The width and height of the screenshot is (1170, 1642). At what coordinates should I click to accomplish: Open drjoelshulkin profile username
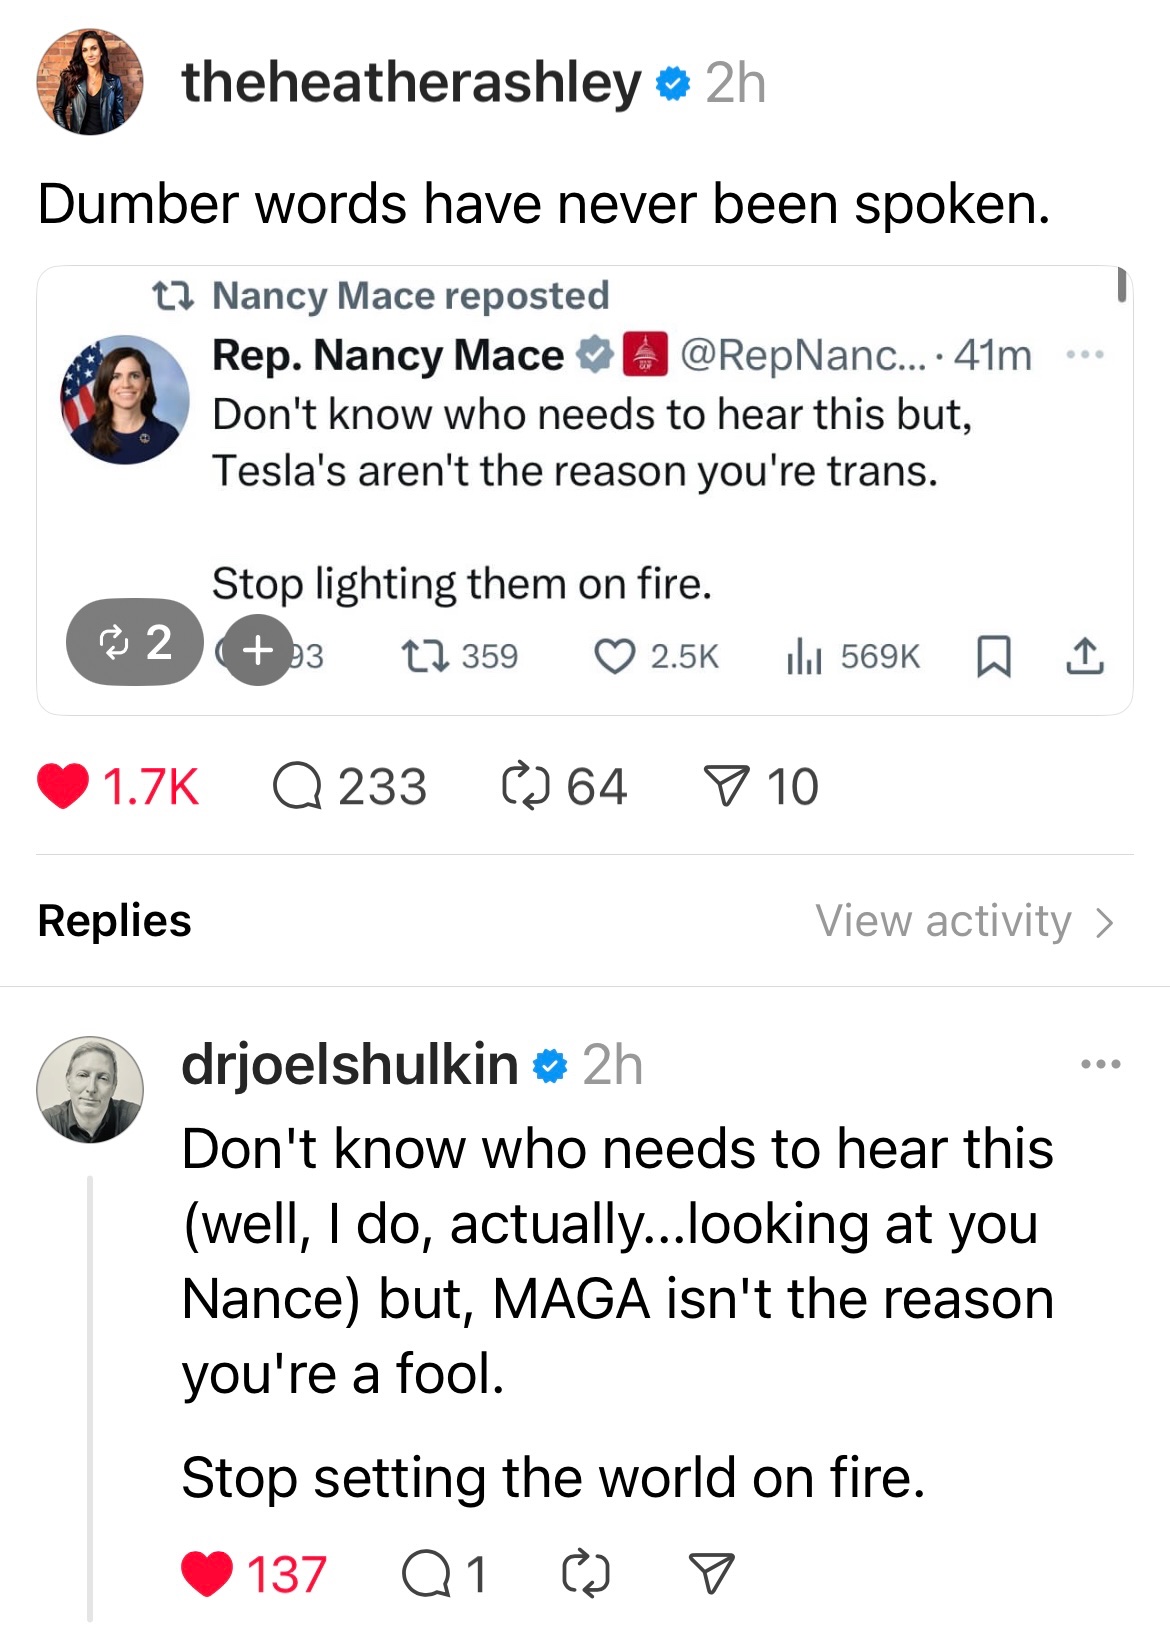350,1064
